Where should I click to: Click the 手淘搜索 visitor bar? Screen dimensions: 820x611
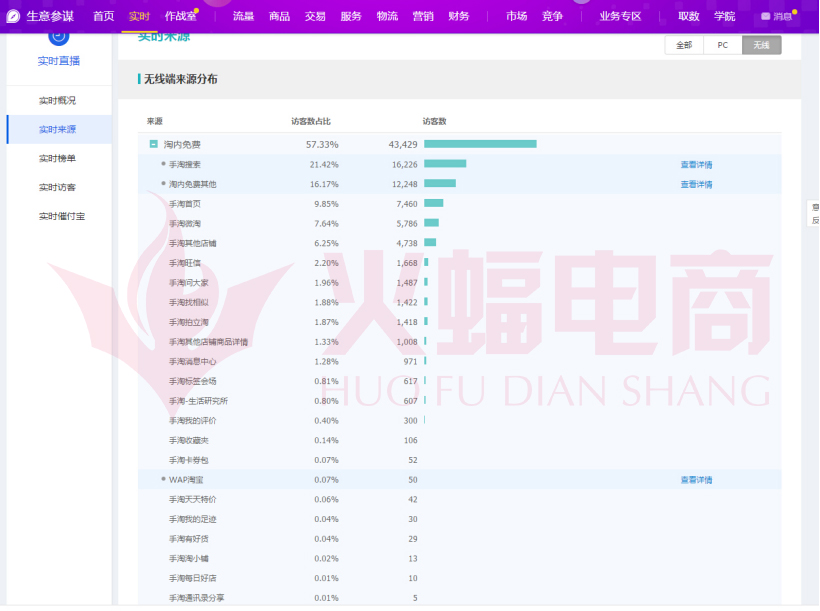click(x=445, y=164)
